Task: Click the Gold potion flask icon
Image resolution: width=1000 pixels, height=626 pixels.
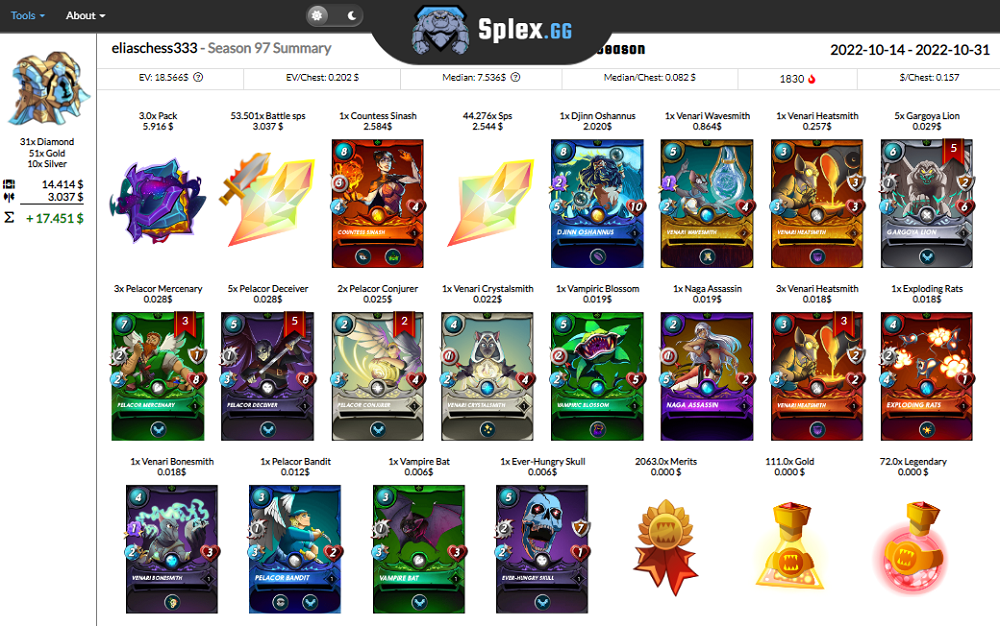Action: (x=790, y=546)
